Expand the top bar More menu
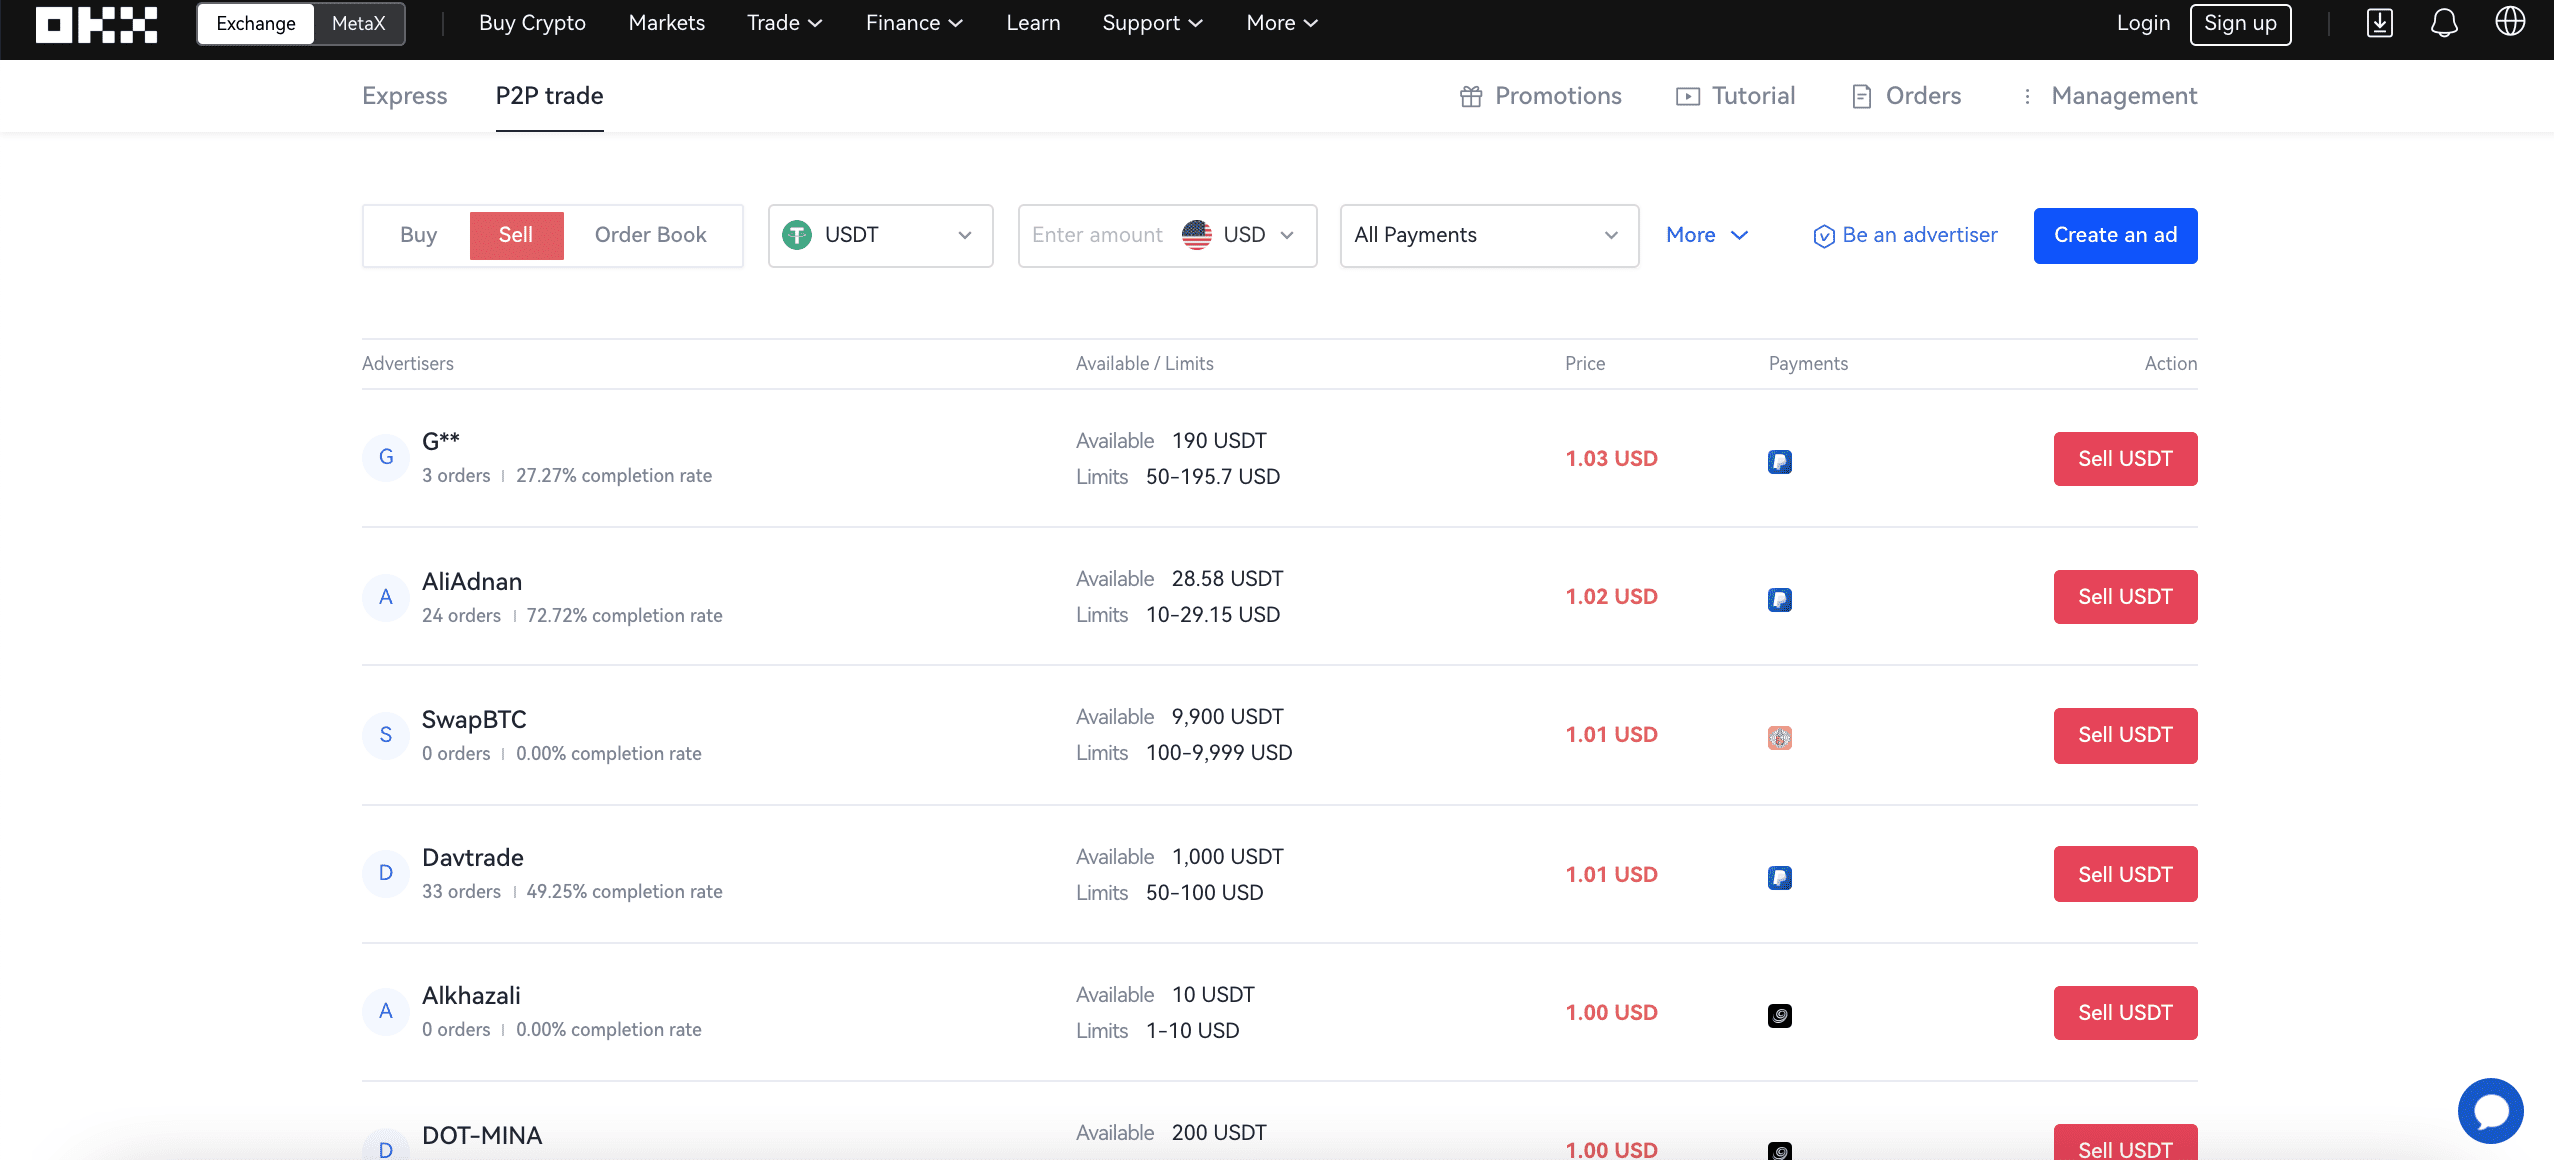 point(1282,23)
